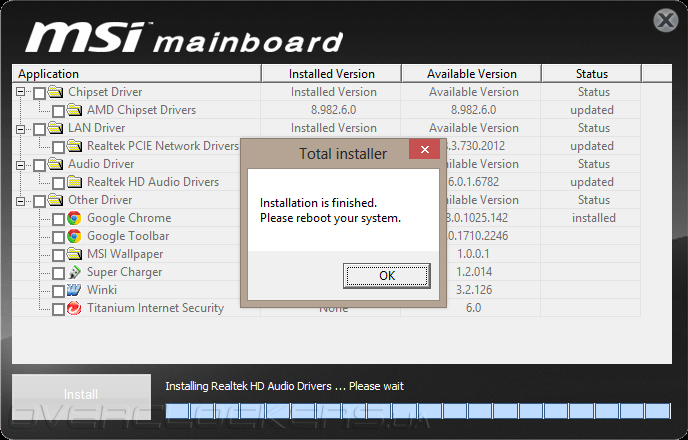Tick the MSI Wallpaper checkbox

coord(58,255)
